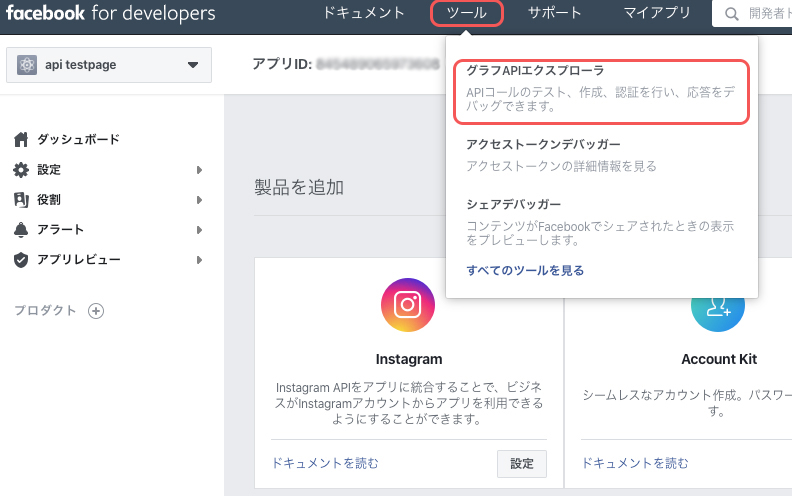Viewport: 792px width, 496px height.
Task: Expand the 設定 sidebar arrow
Action: (x=200, y=170)
